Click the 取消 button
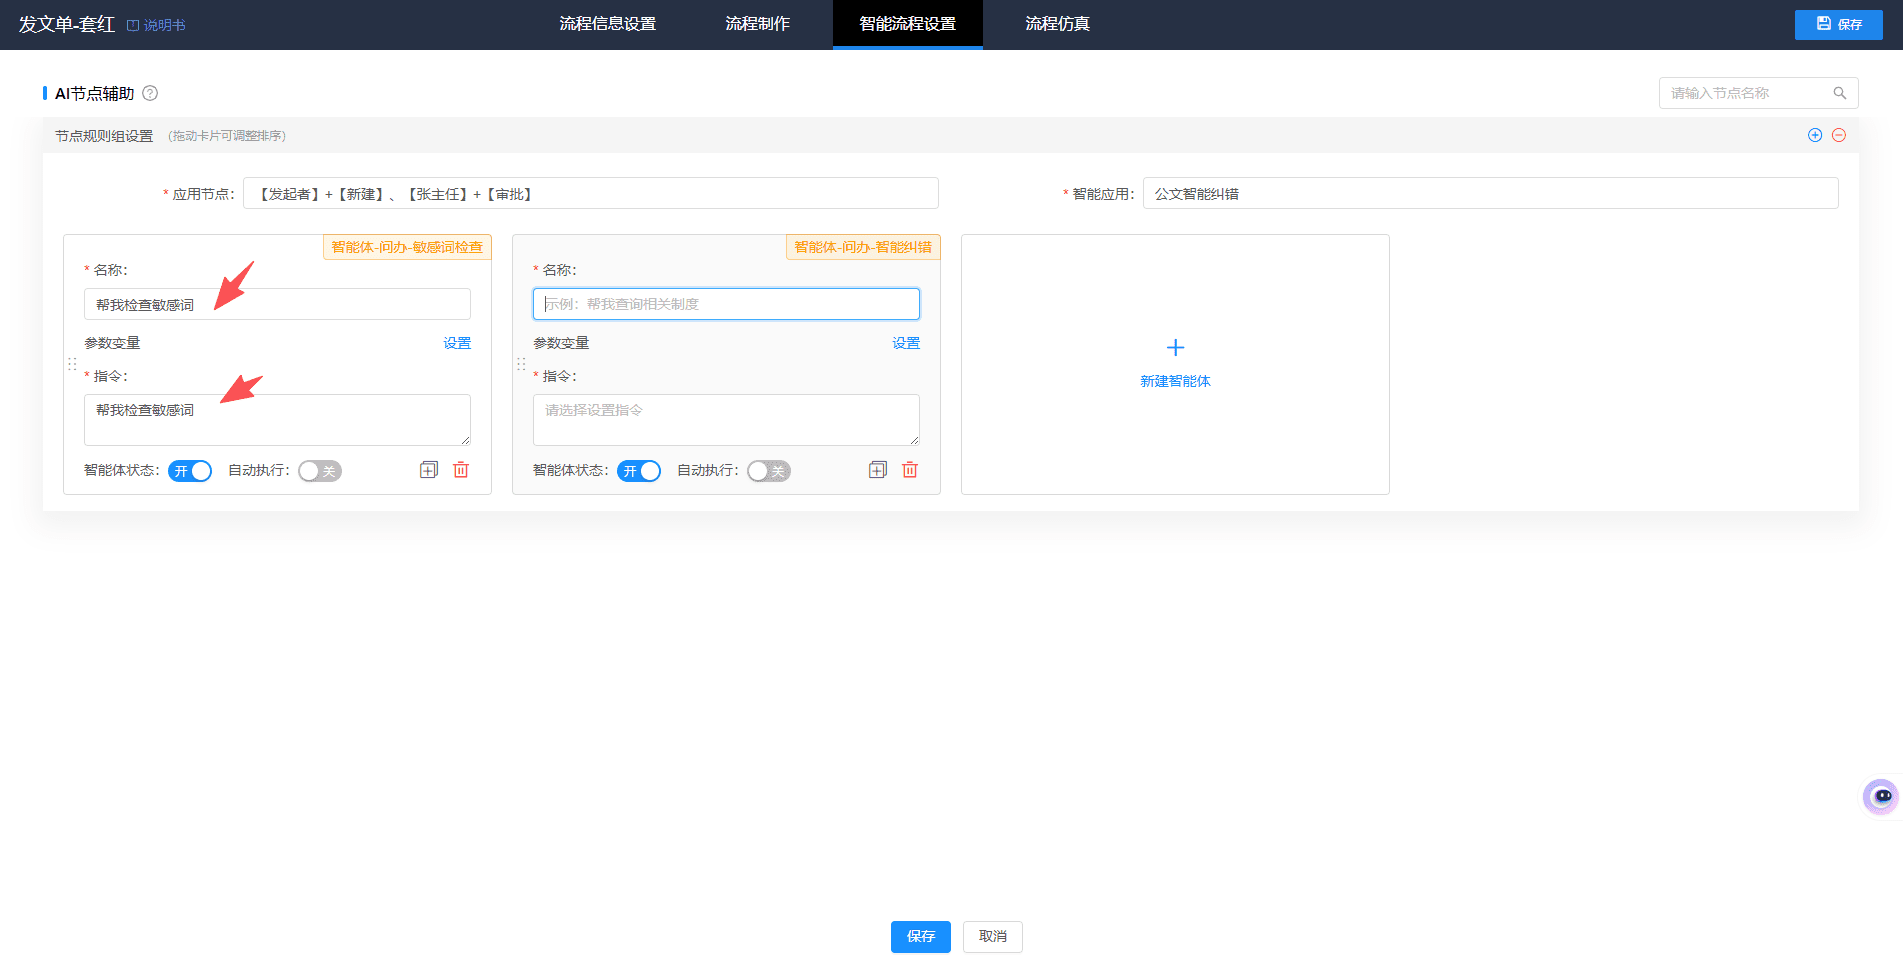The height and width of the screenshot is (965, 1903). coord(993,937)
